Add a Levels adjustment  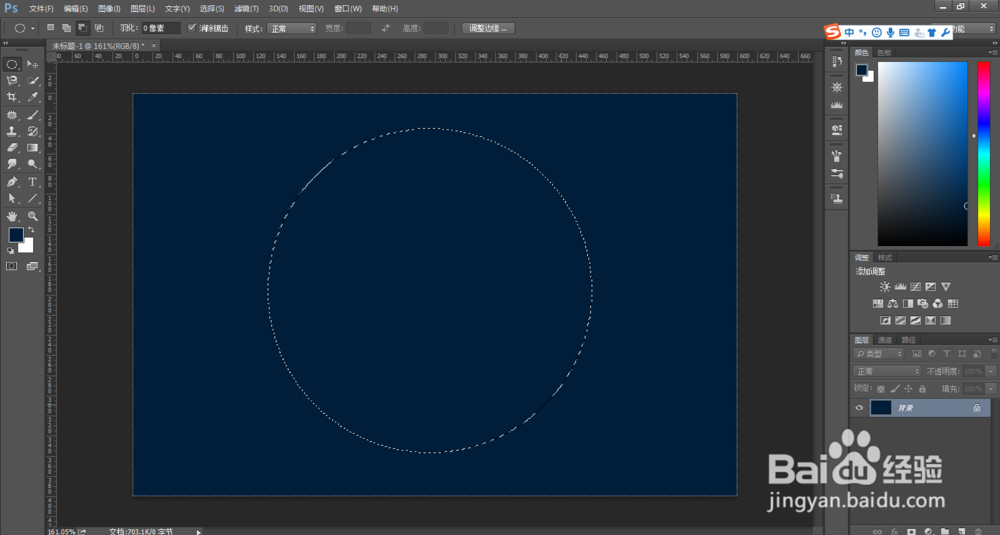click(x=901, y=287)
